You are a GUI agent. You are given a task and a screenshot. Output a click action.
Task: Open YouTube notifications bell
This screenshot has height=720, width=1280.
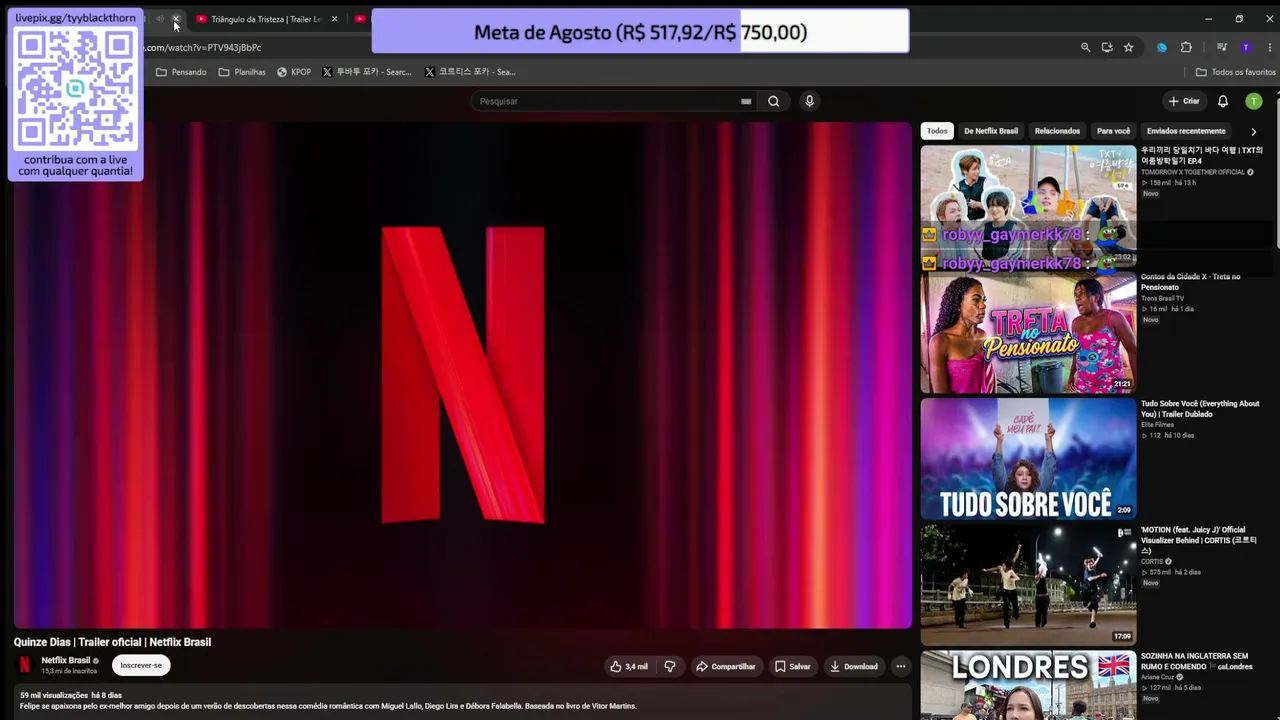pyautogui.click(x=1223, y=101)
